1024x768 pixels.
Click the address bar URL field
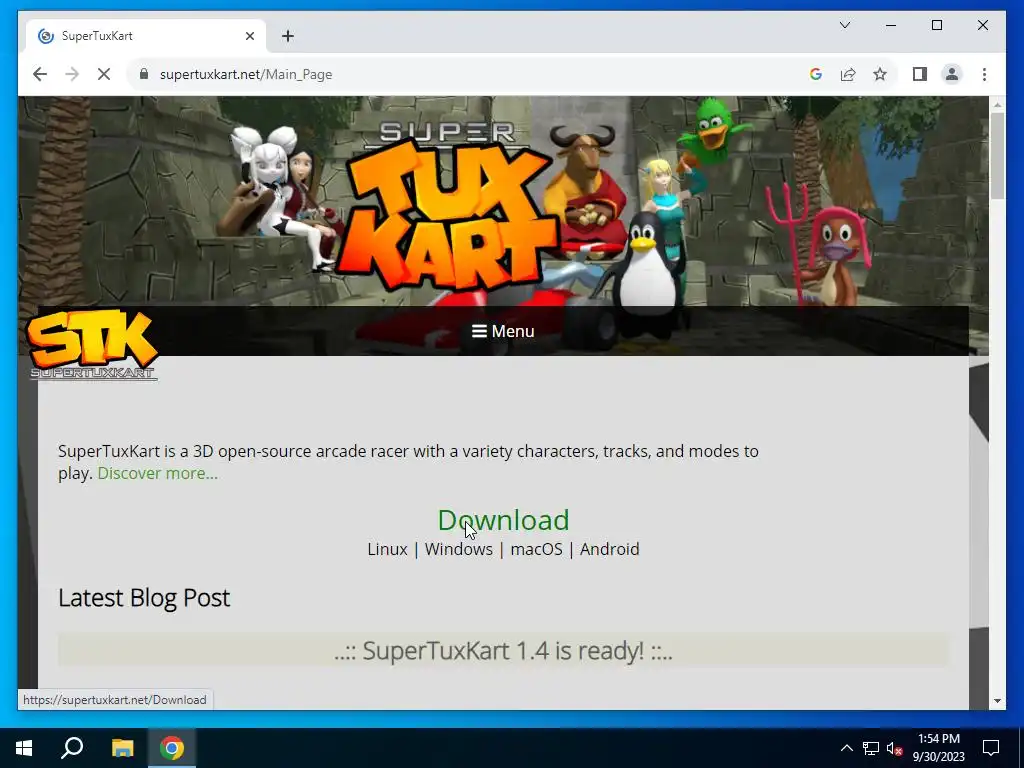470,74
